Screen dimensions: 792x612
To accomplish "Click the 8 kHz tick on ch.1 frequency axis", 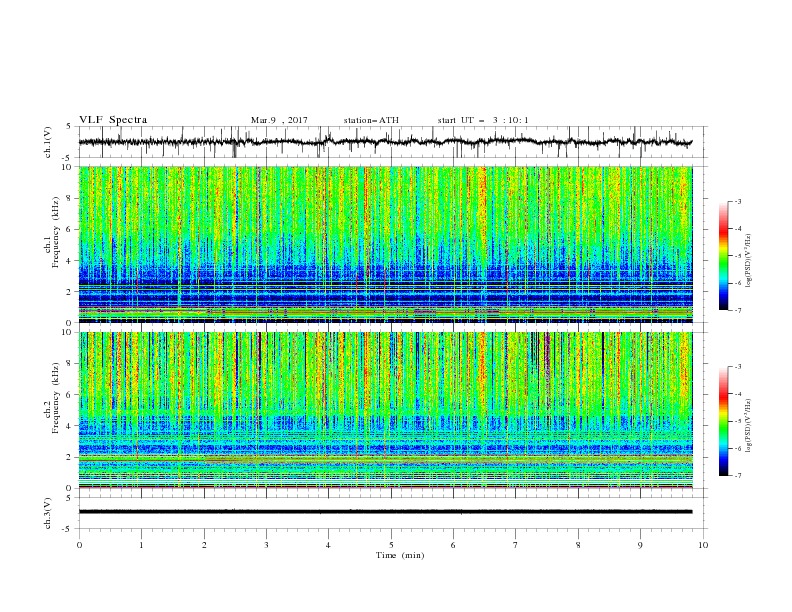I will coord(70,198).
